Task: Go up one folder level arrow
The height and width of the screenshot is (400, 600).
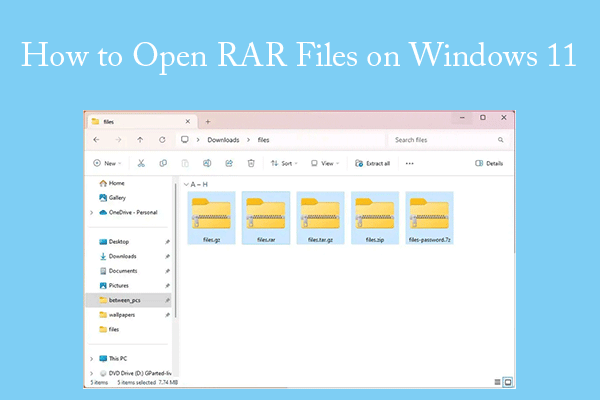Action: 140,140
